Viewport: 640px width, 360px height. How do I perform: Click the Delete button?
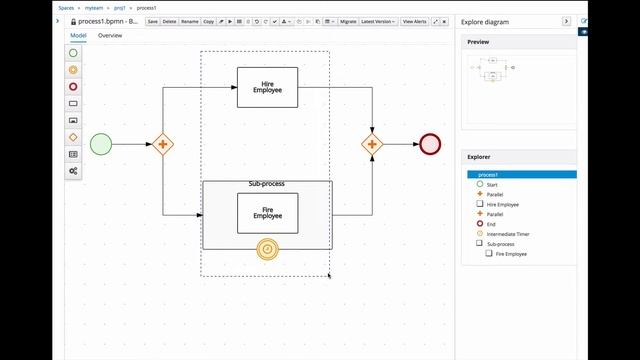[x=169, y=22]
